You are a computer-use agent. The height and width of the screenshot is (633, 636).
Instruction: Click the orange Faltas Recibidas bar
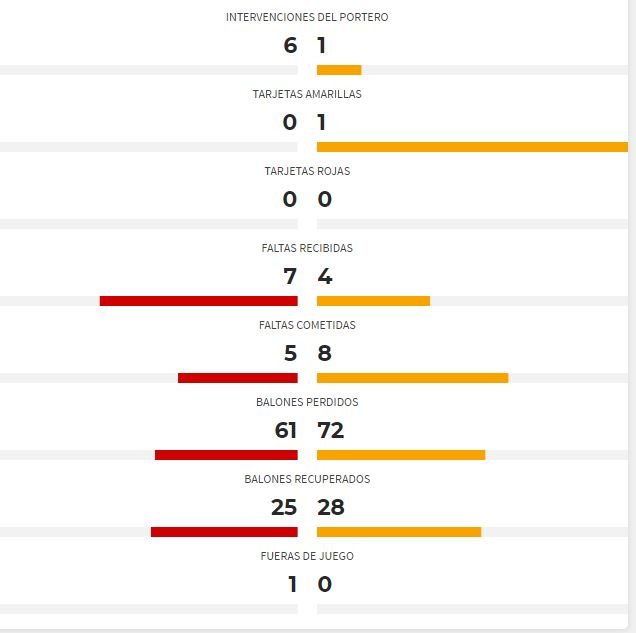tap(374, 301)
